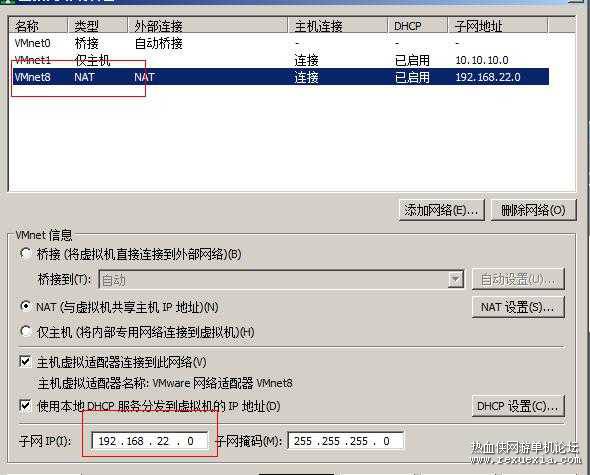The image size is (590, 475).
Task: Open the 桥接到 dropdown arrow
Action: pos(455,279)
